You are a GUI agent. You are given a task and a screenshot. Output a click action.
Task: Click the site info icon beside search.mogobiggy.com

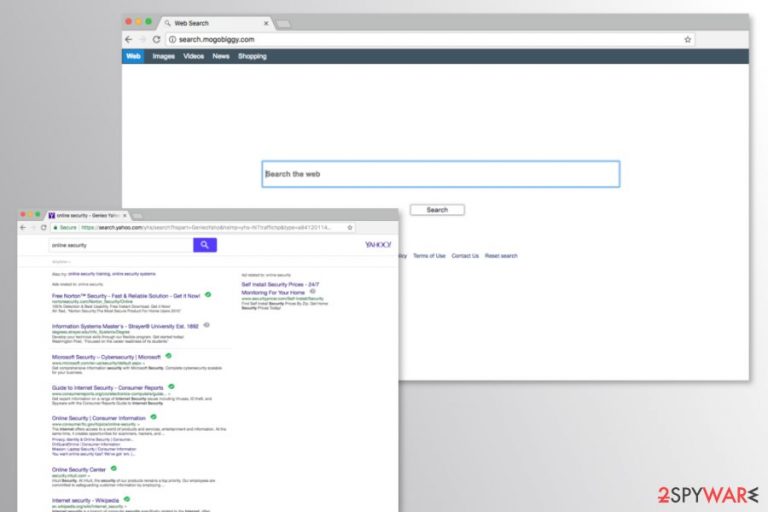coord(172,39)
